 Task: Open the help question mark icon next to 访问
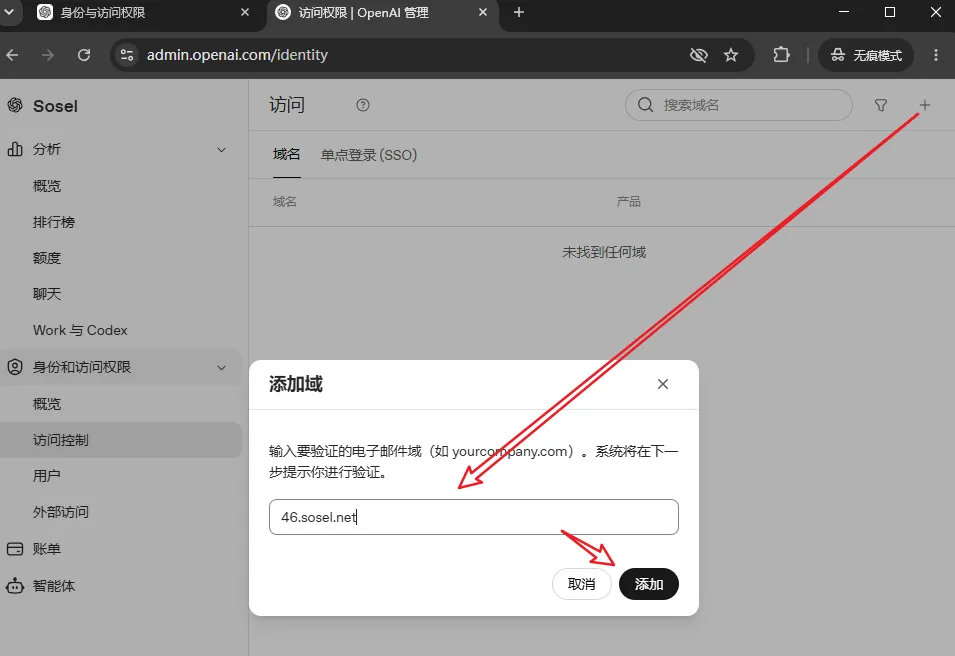point(362,105)
